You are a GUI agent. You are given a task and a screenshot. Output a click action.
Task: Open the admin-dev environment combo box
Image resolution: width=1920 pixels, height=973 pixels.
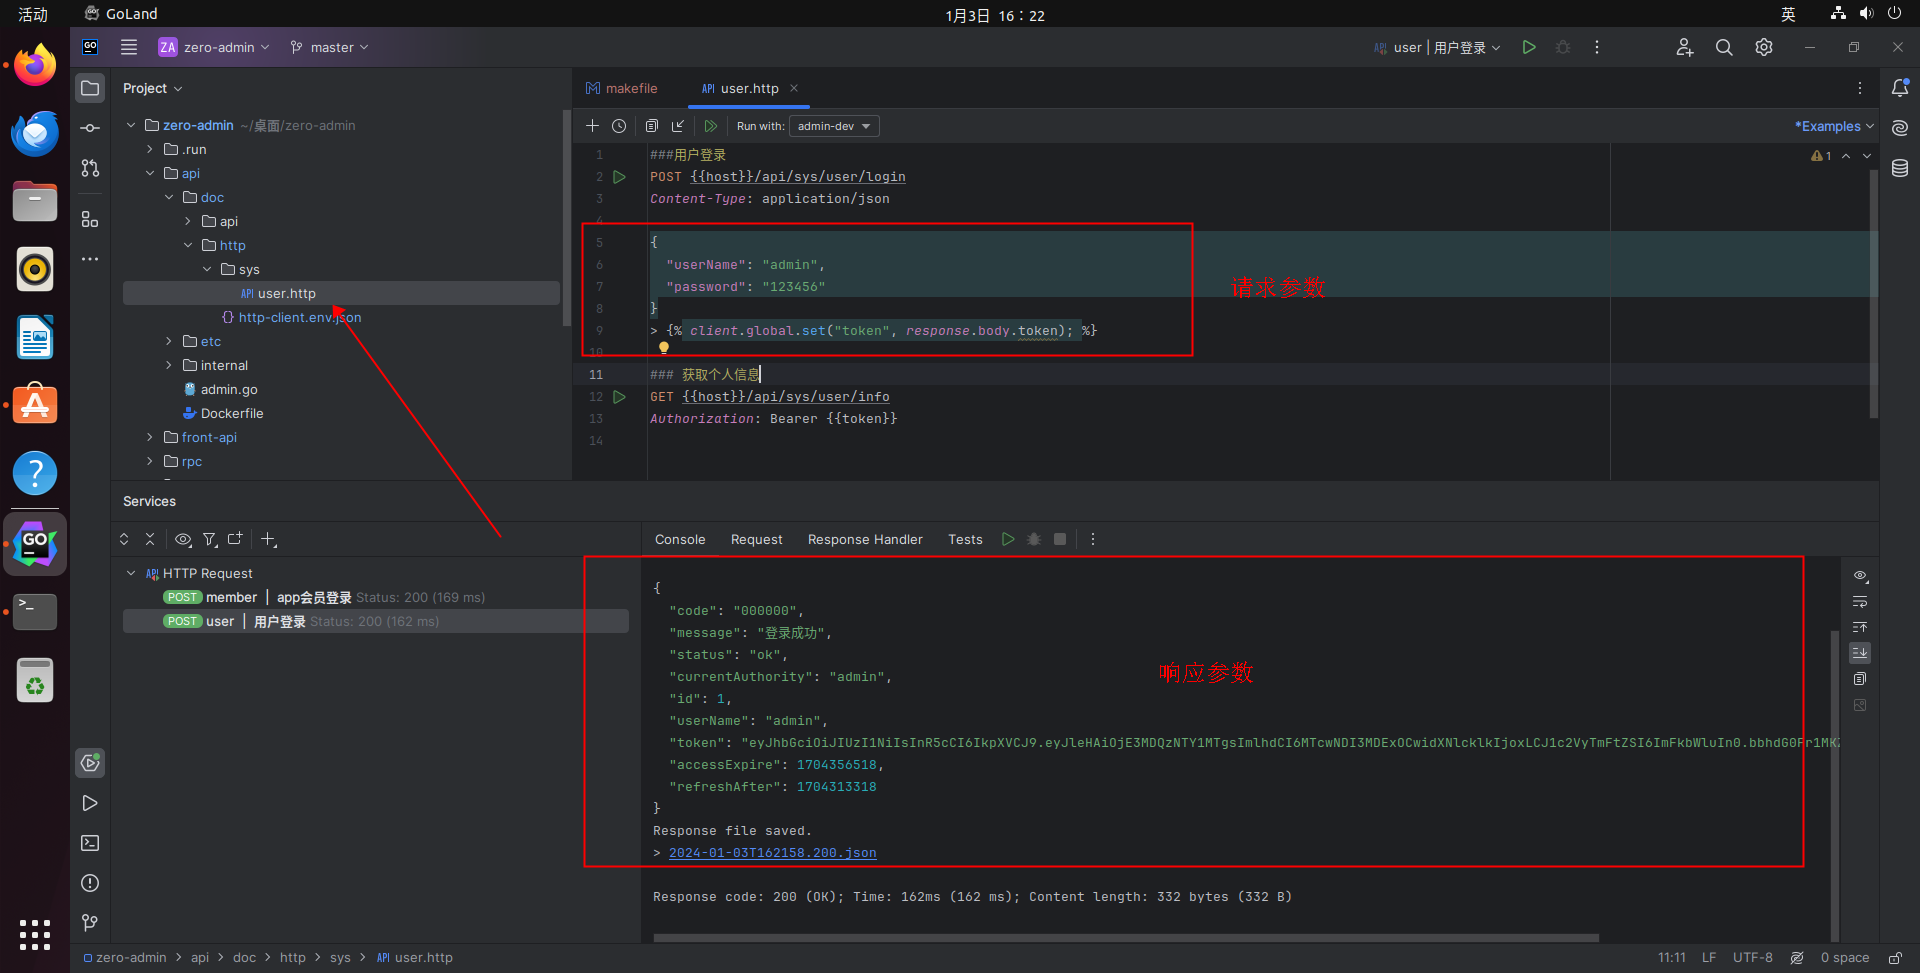point(834,126)
